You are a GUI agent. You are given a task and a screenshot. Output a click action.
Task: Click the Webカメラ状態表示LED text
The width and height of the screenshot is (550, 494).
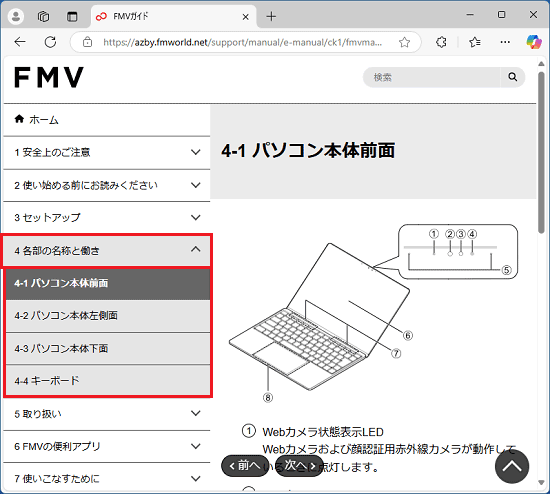[323, 432]
